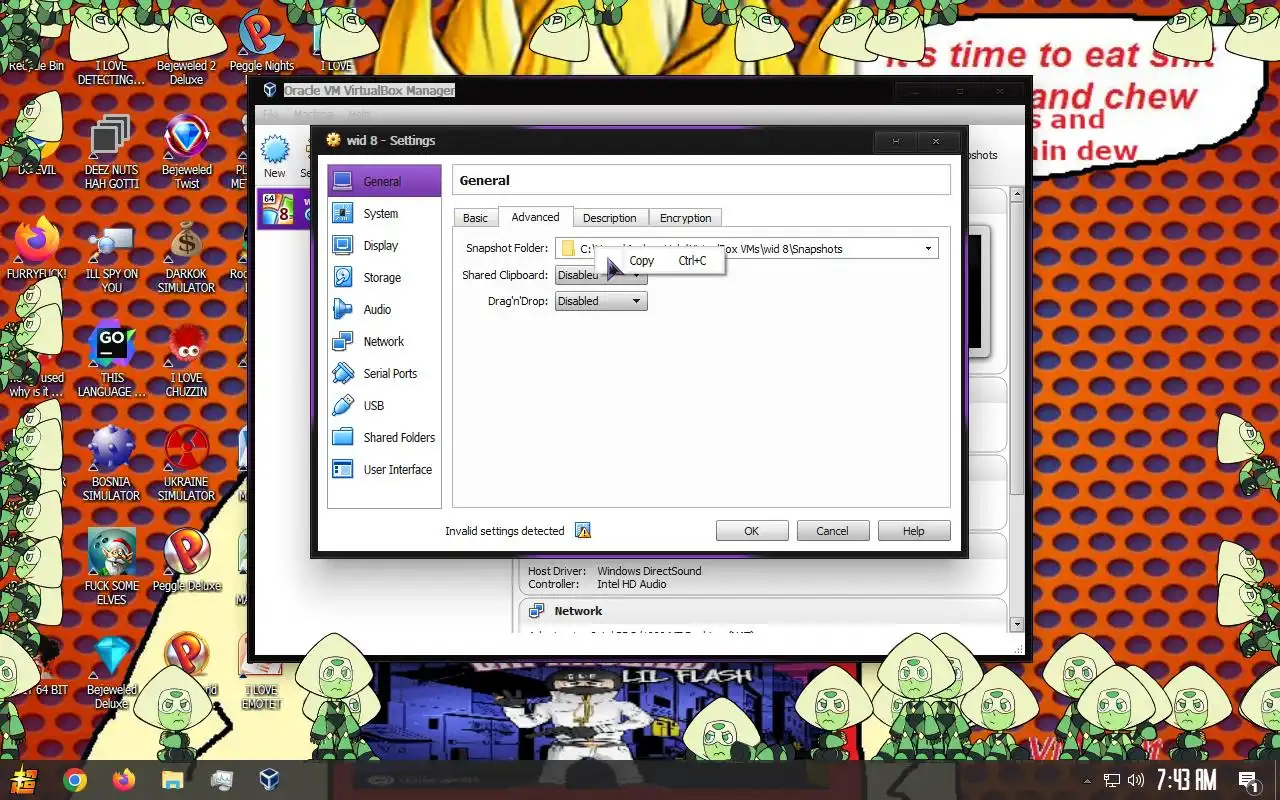Open the I LOVE CHUZZIN desktop icon
The height and width of the screenshot is (800, 1280).
tap(186, 360)
